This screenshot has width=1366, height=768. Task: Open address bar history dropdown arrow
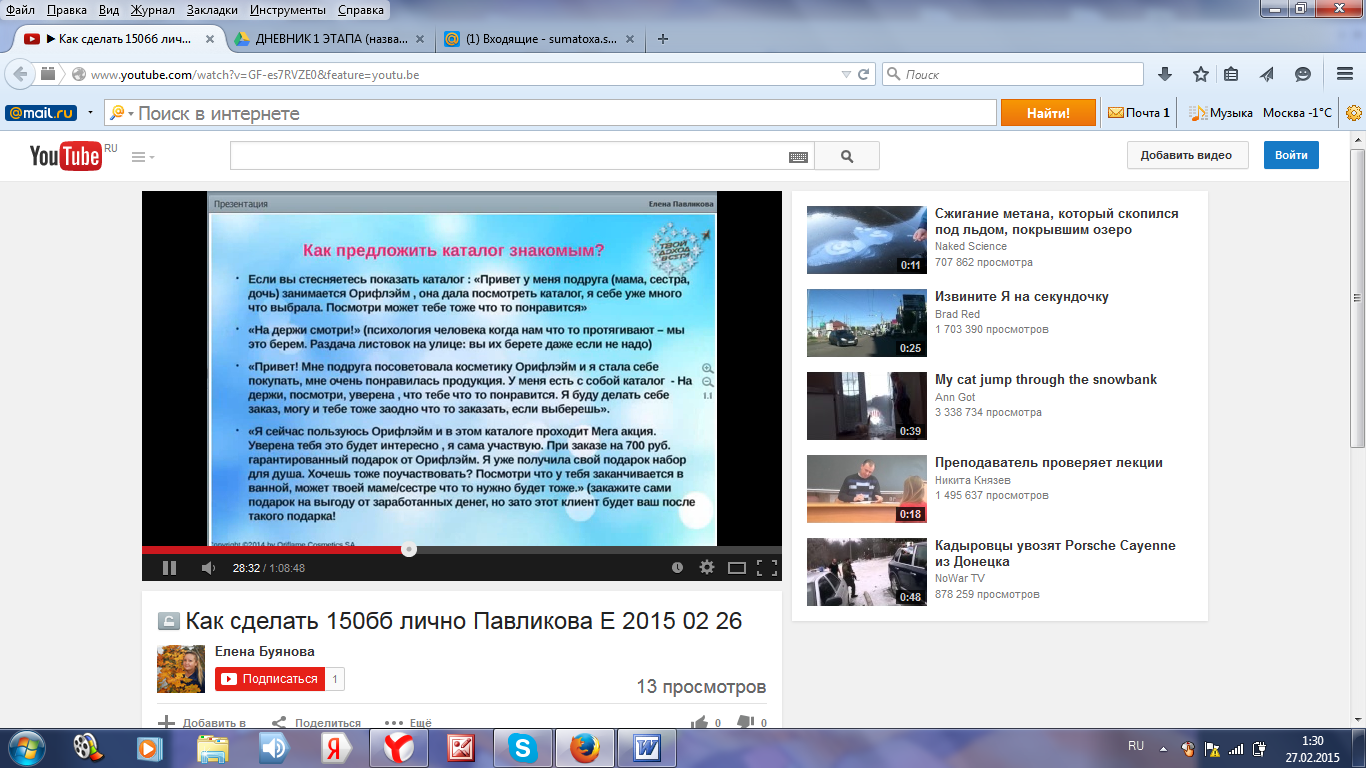pyautogui.click(x=847, y=74)
